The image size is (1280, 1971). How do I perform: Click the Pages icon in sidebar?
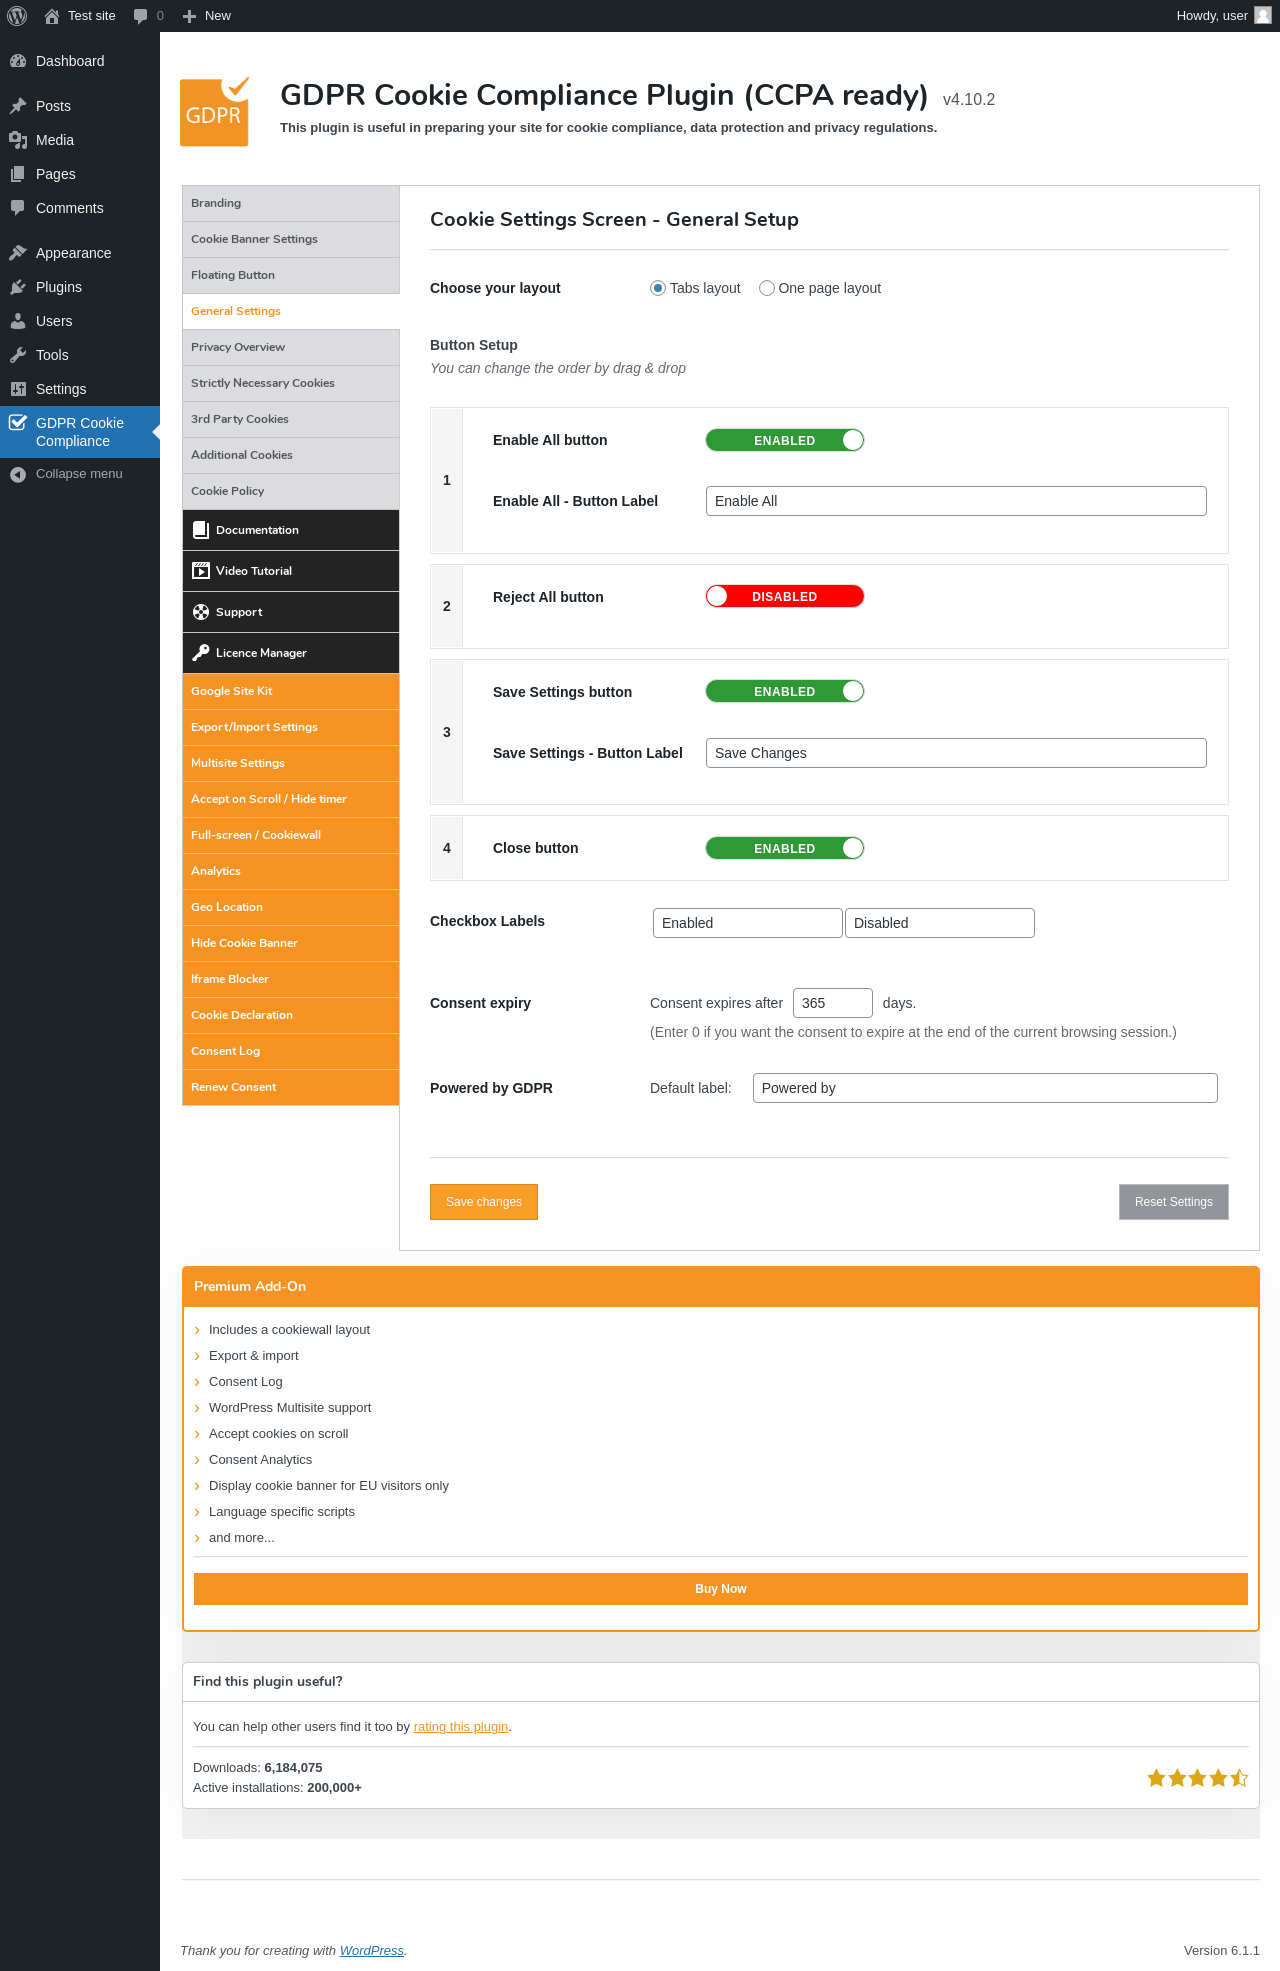(18, 174)
